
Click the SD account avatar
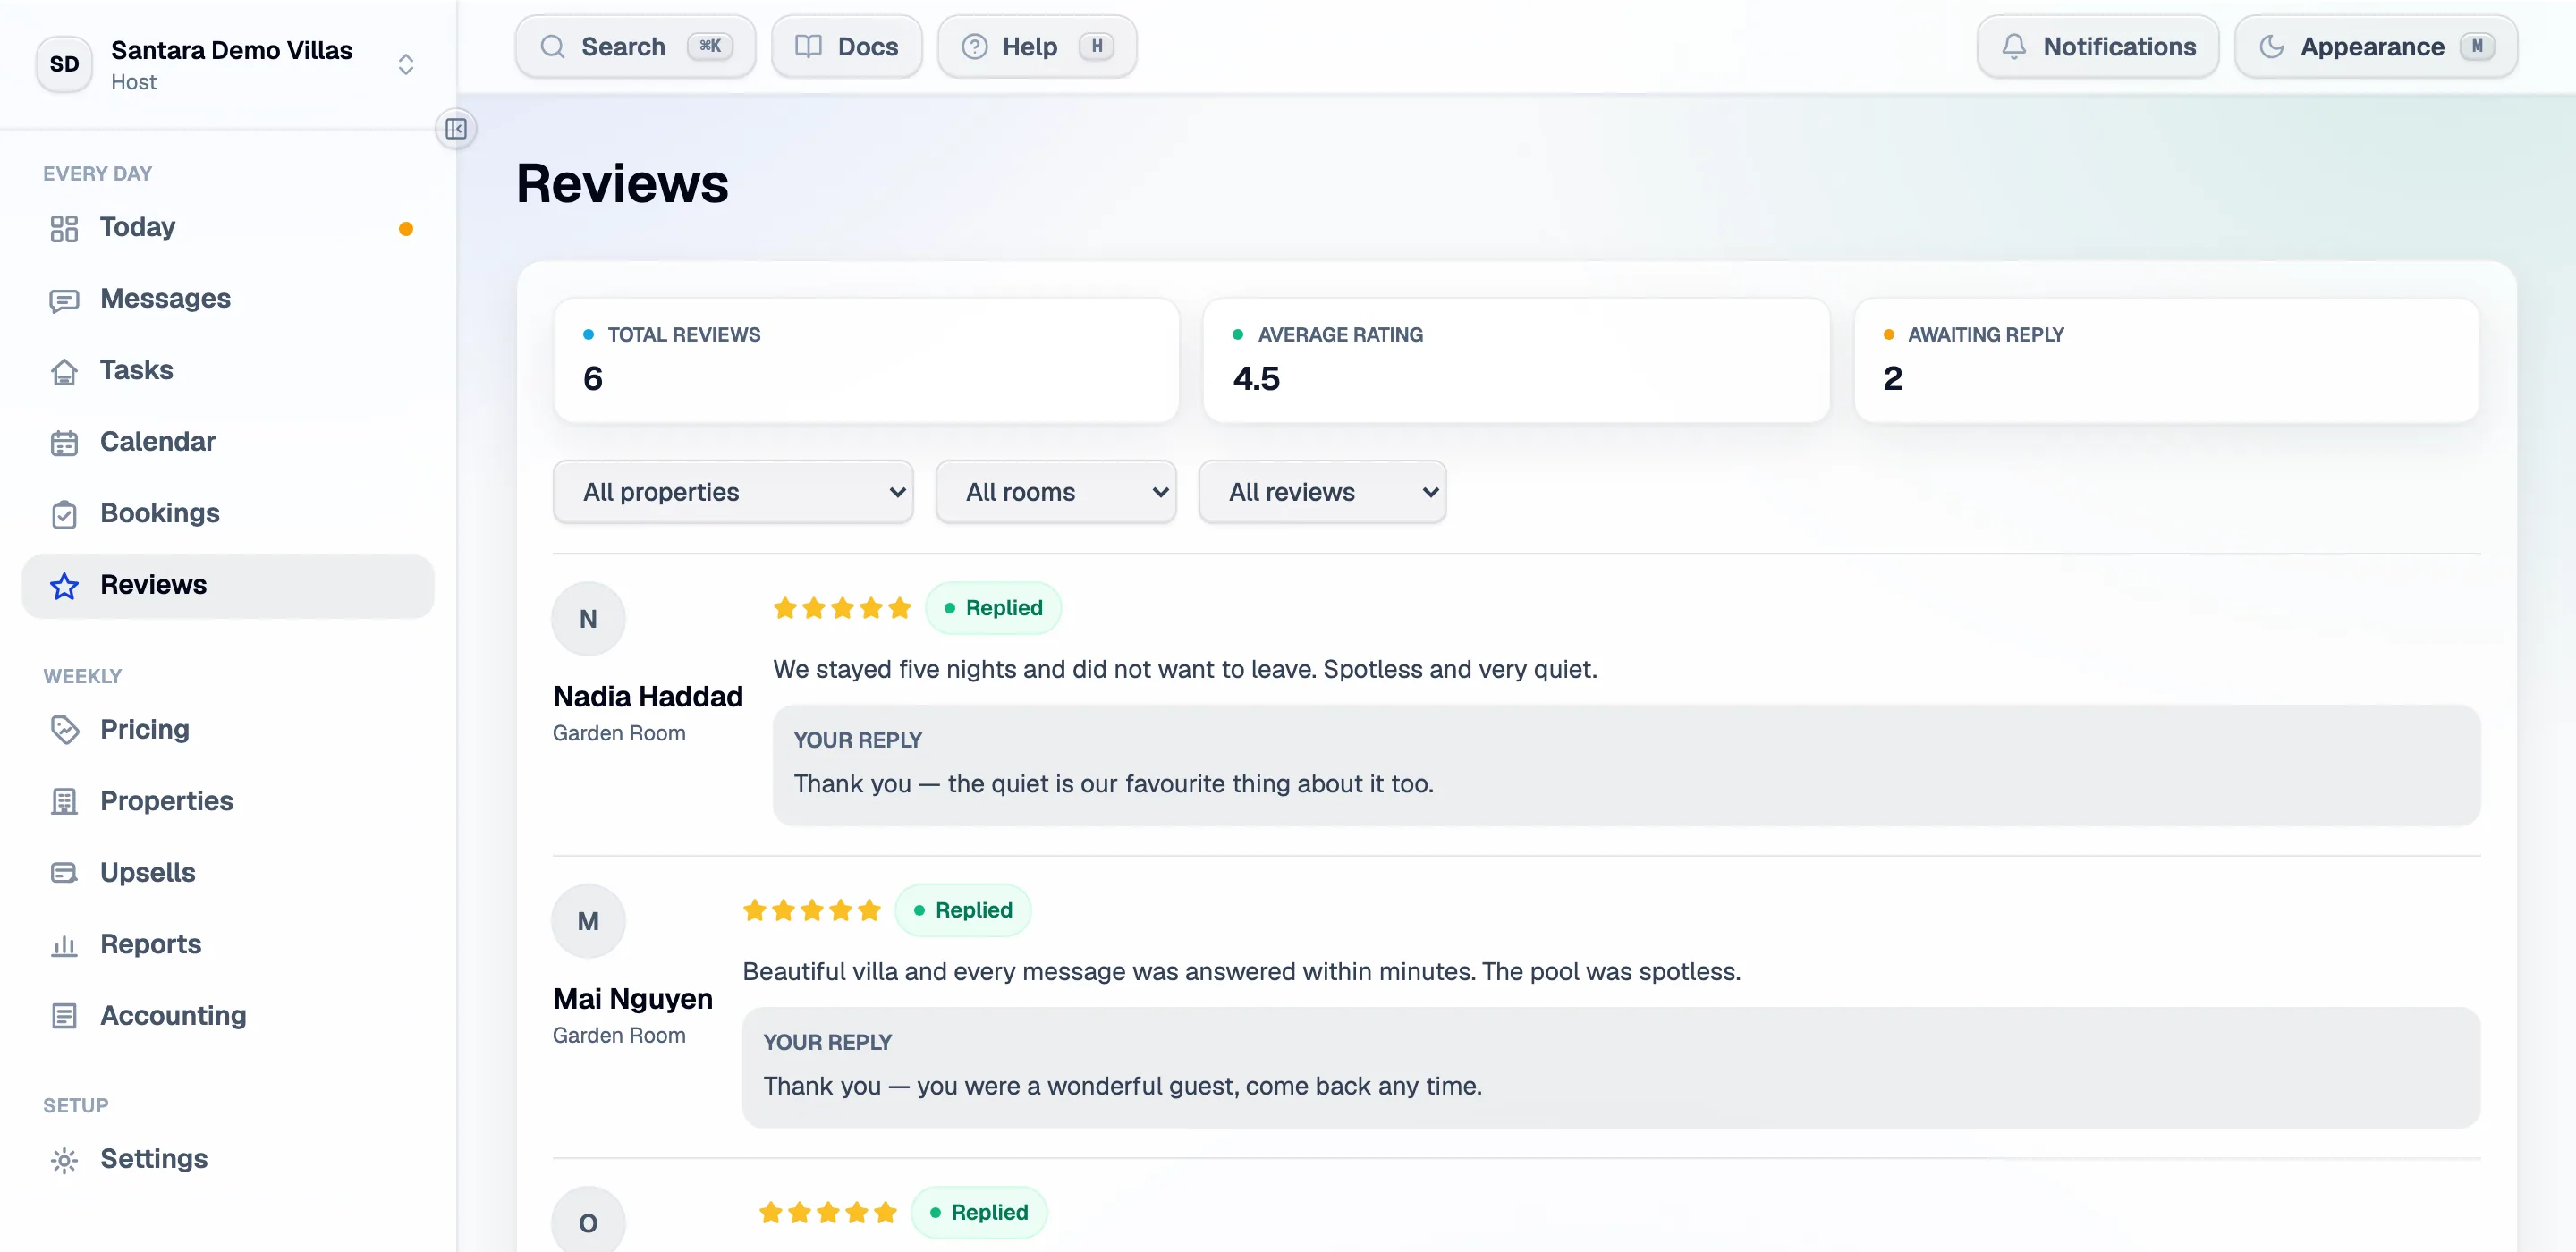coord(64,64)
